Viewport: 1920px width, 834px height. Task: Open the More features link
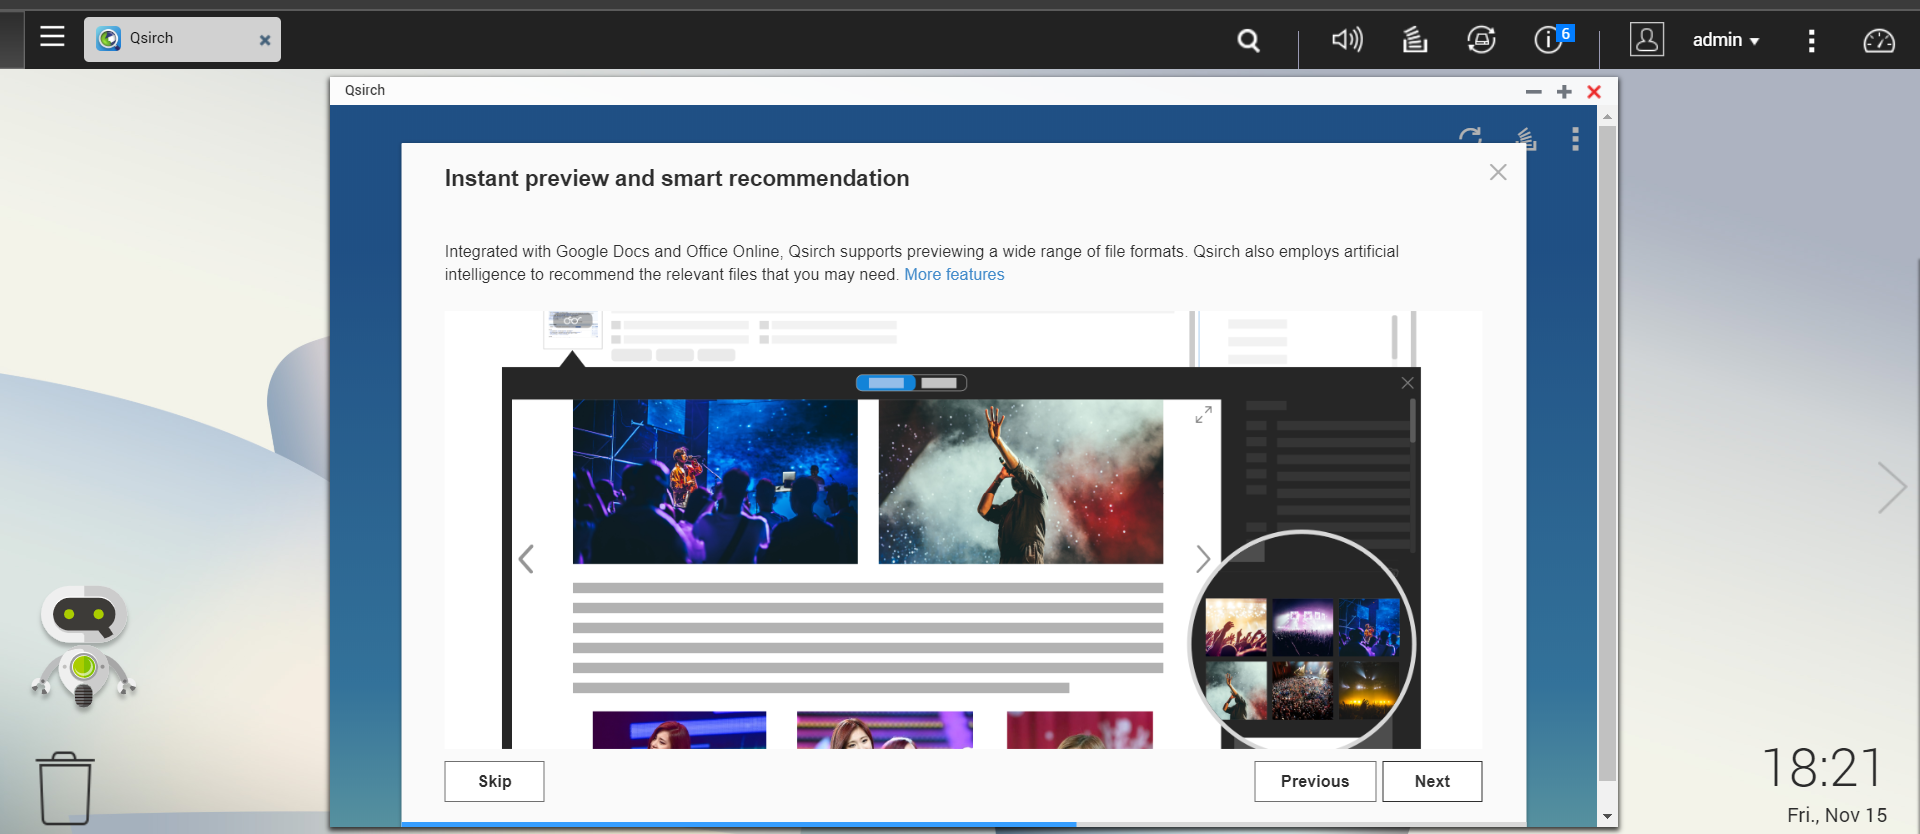point(954,275)
